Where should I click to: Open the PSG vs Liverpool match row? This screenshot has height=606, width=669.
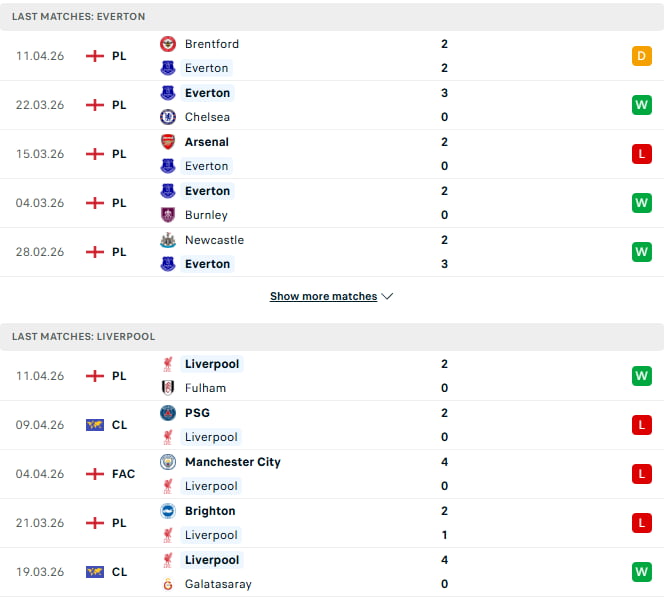pyautogui.click(x=330, y=425)
